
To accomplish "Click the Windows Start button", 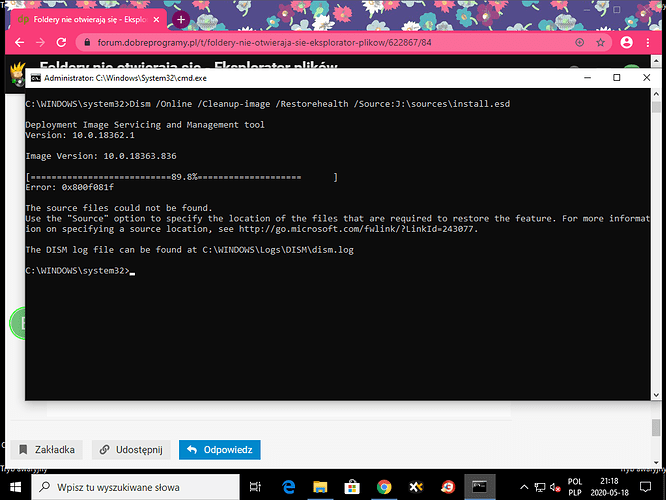I will tap(16, 486).
